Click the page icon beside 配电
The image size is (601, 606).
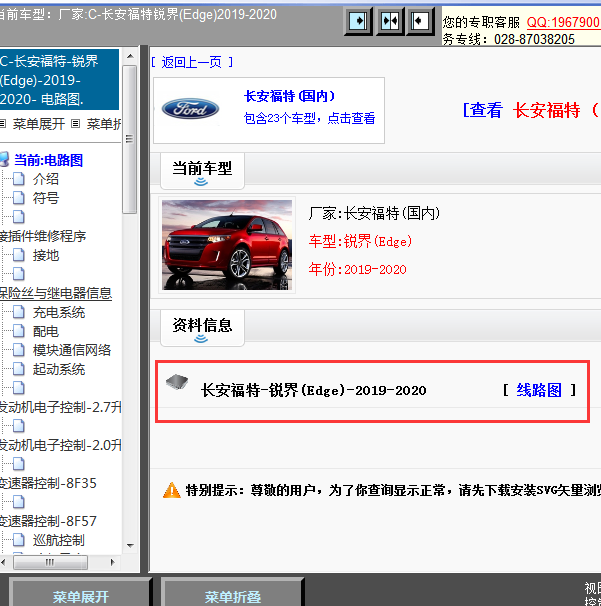pyautogui.click(x=19, y=331)
